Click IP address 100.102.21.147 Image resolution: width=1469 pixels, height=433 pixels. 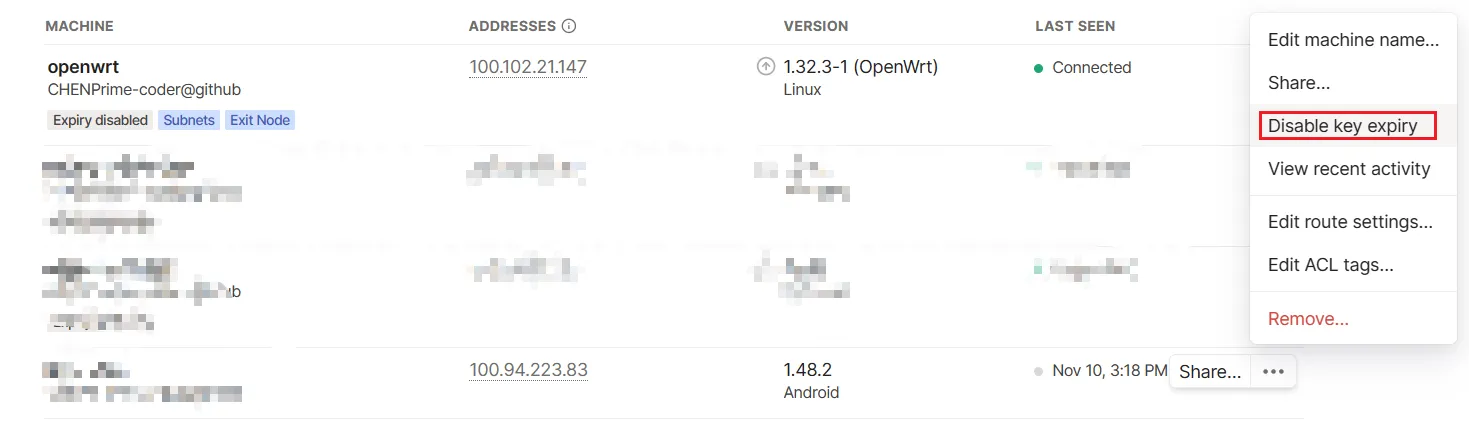click(528, 67)
